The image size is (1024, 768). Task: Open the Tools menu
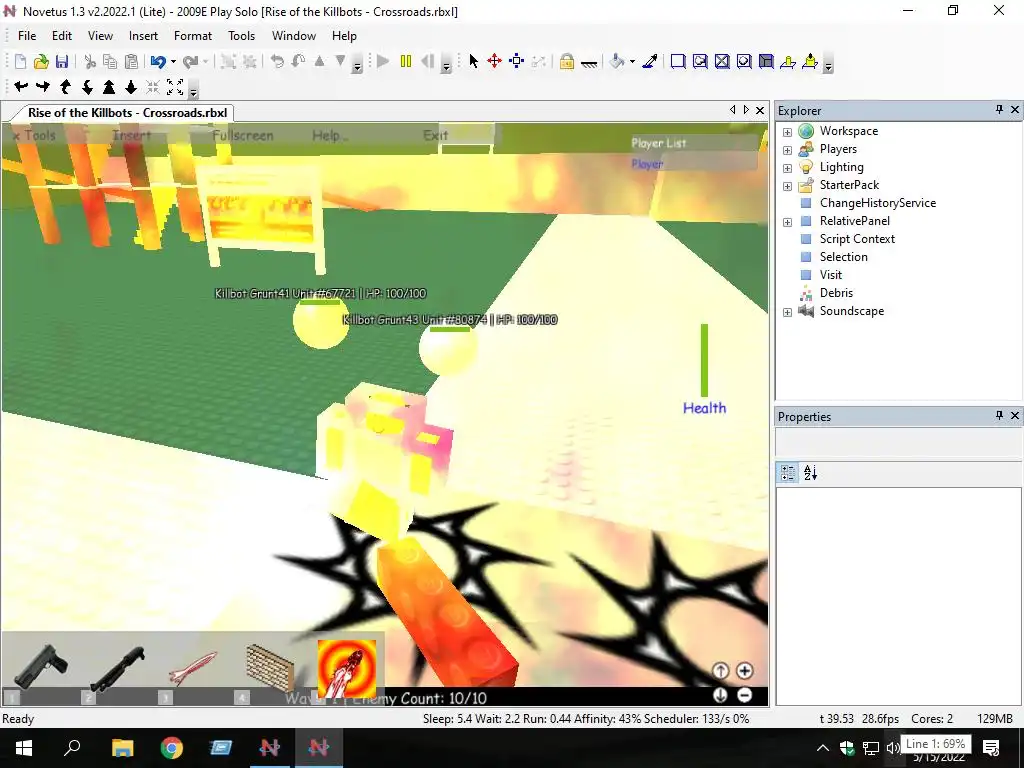coord(241,36)
